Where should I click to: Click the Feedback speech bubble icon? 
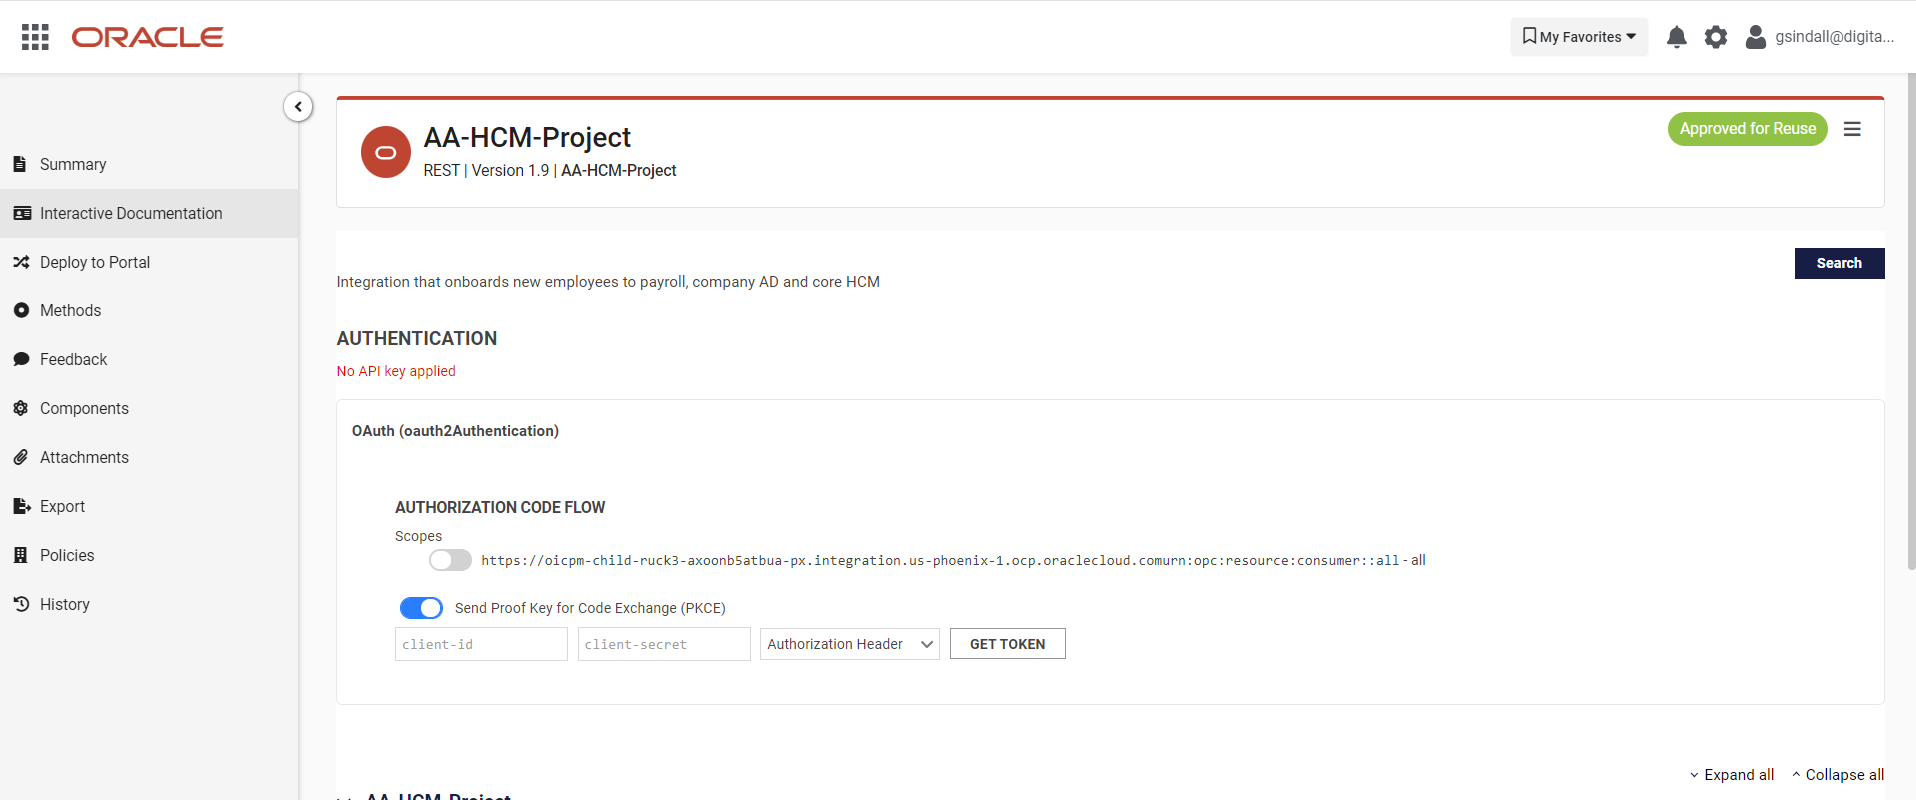tap(21, 359)
